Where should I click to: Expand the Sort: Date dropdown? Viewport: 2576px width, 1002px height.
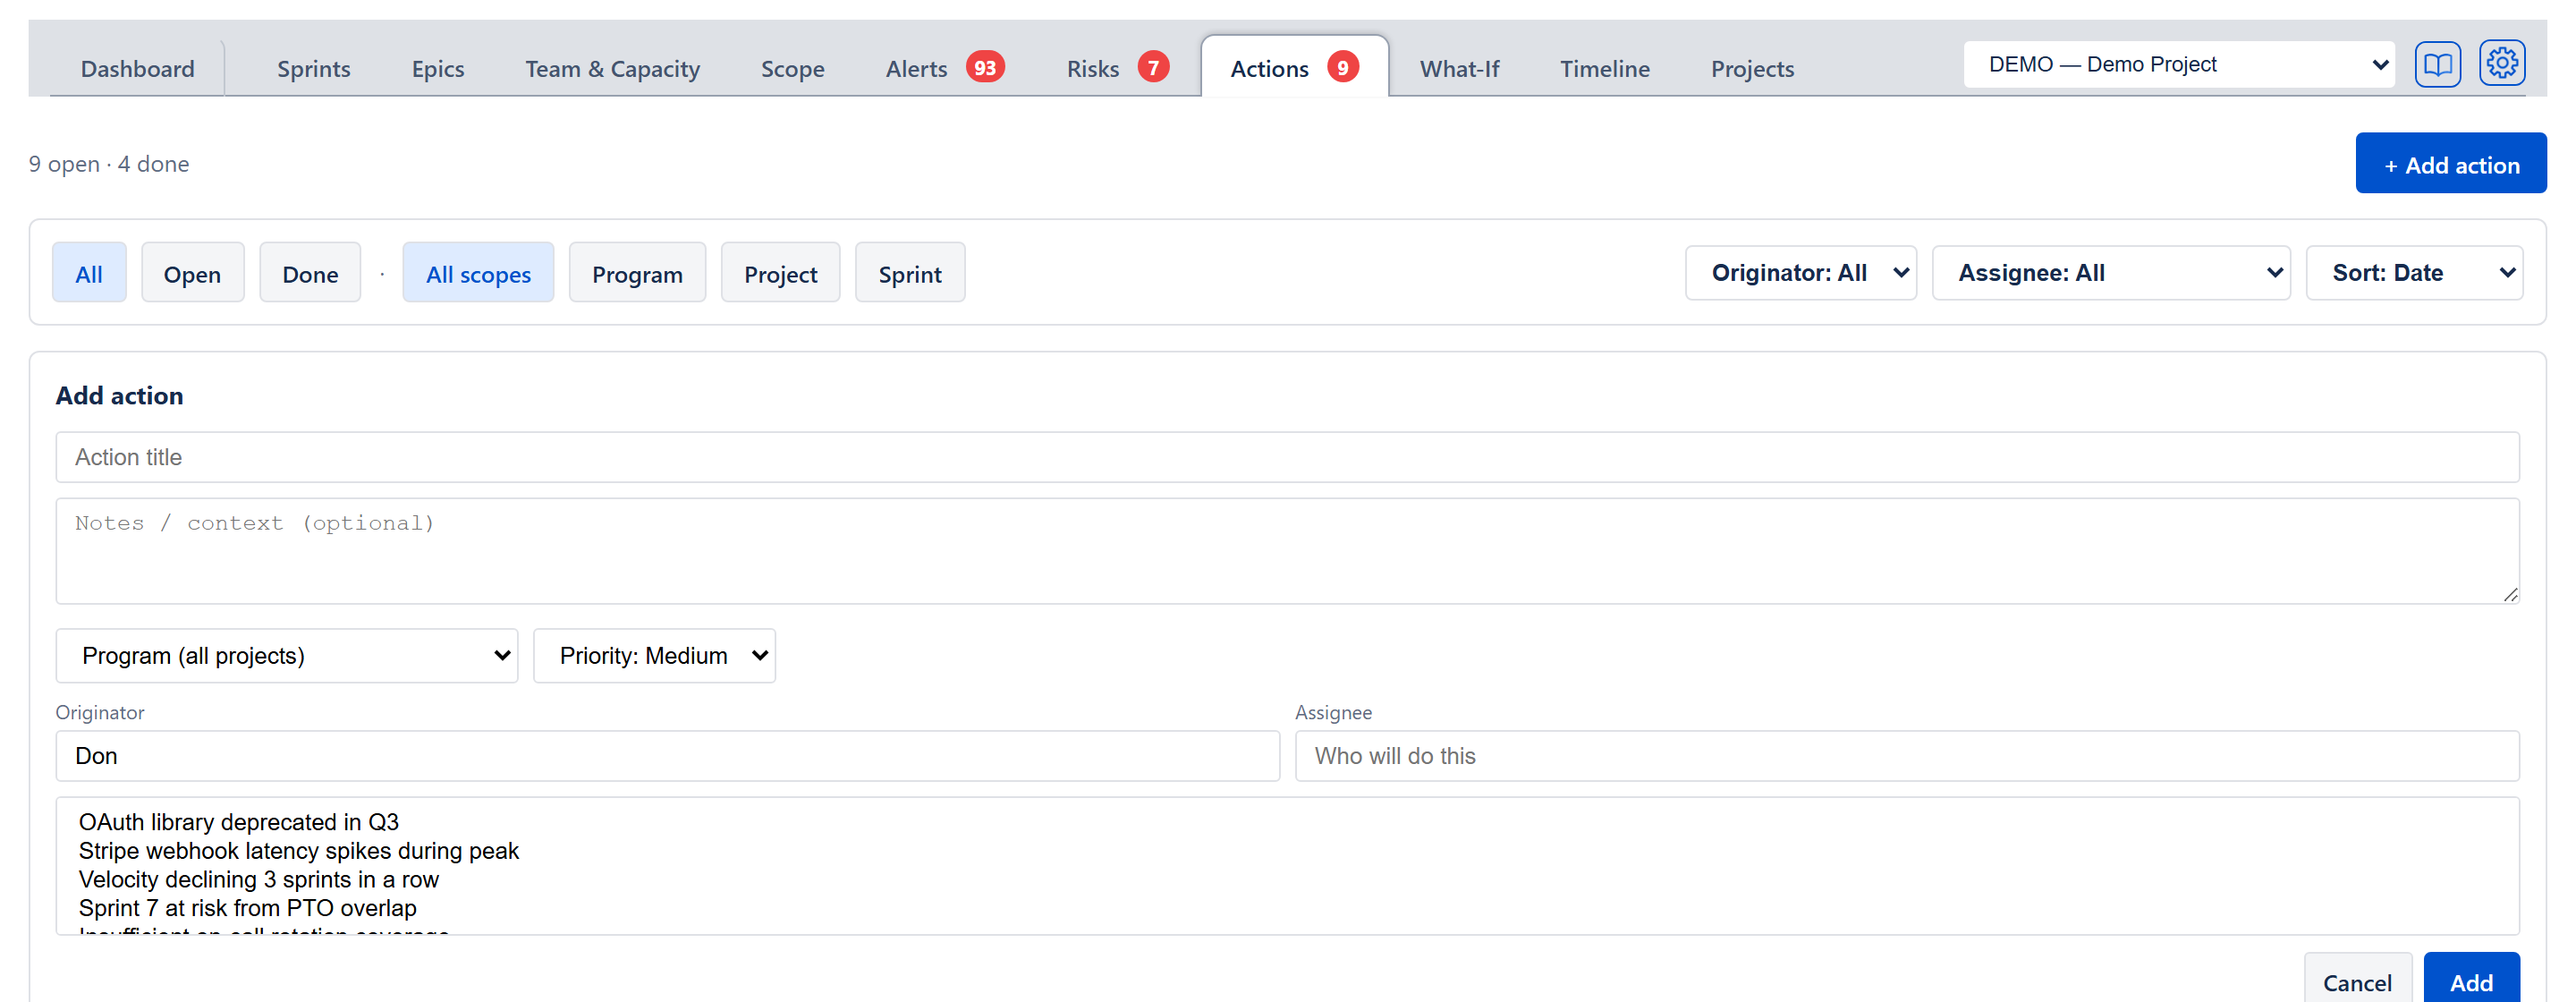click(2414, 273)
